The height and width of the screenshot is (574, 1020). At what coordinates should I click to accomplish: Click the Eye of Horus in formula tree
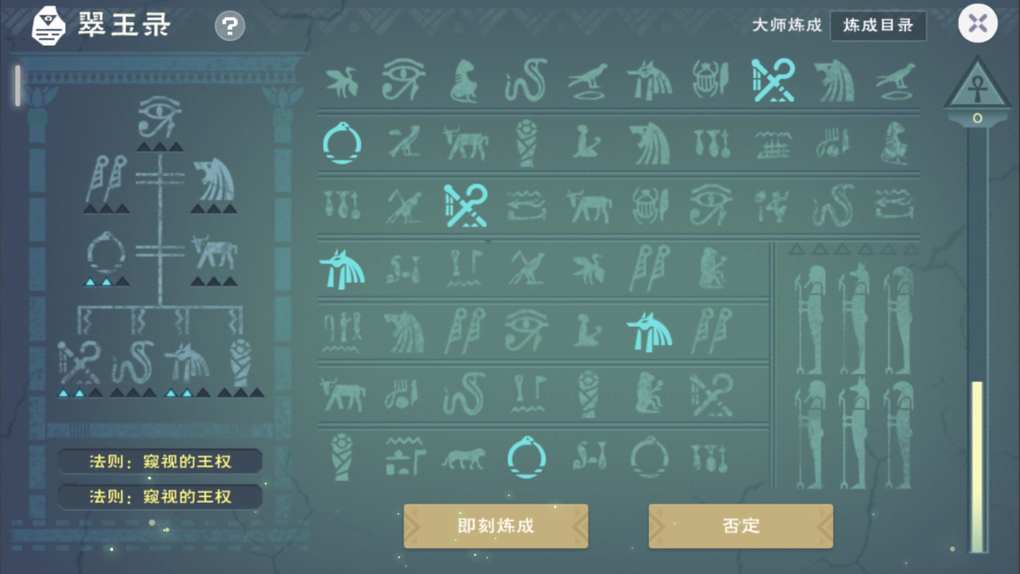[159, 117]
